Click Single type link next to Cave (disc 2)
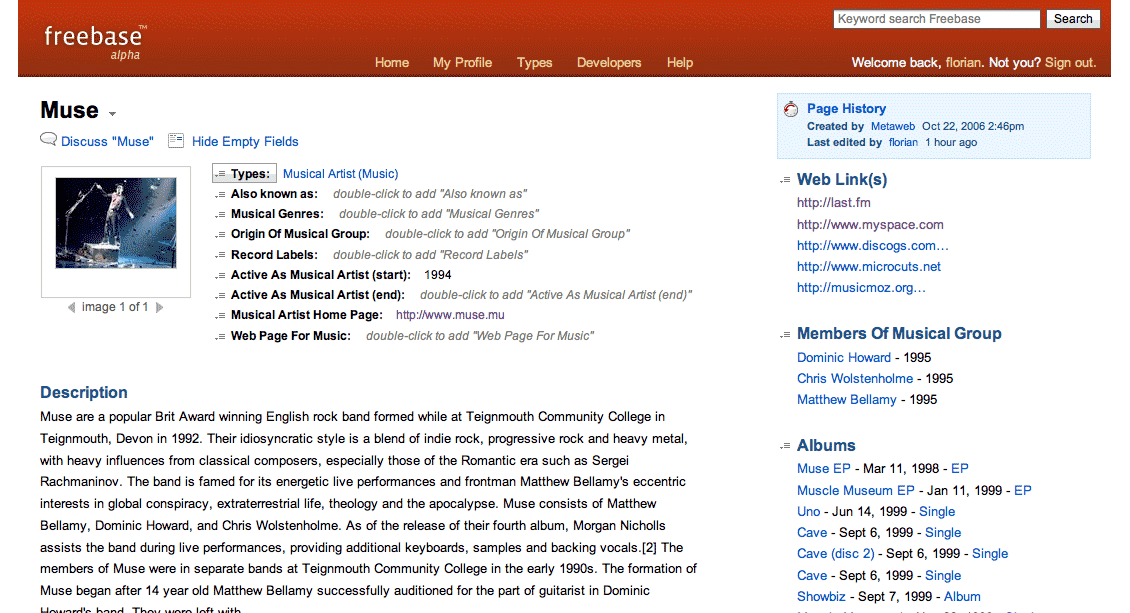 tap(990, 554)
